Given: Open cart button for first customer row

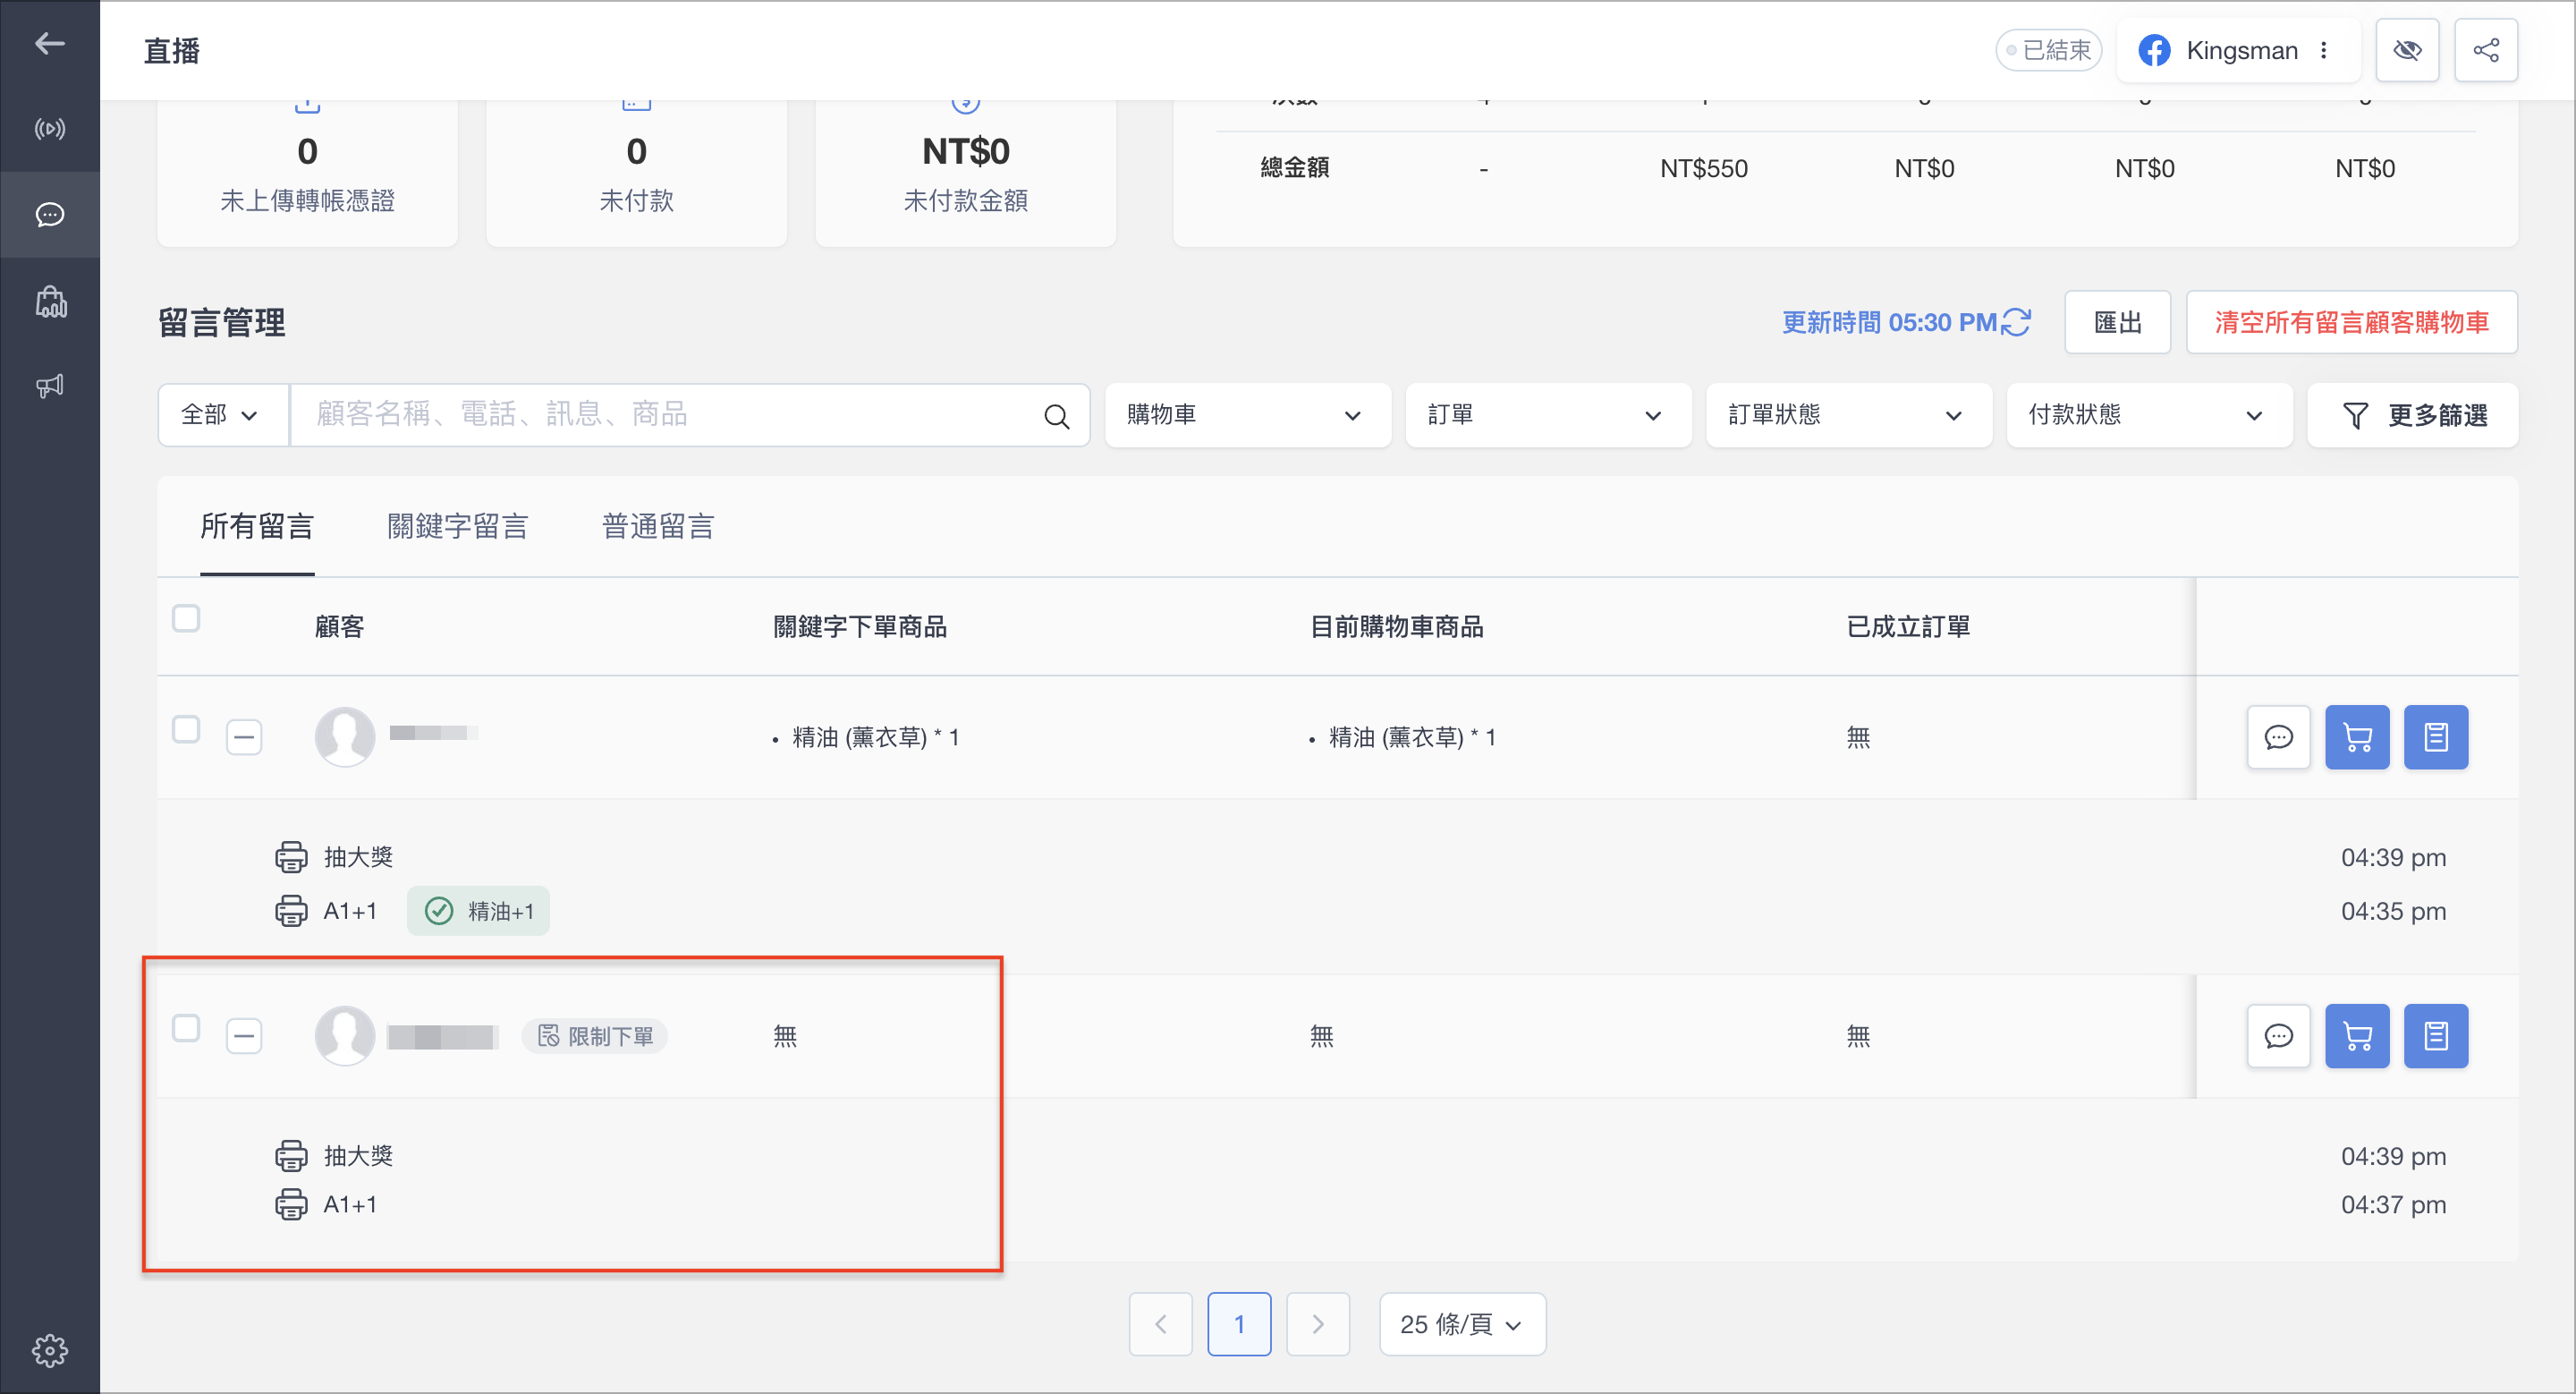Looking at the screenshot, I should click(2357, 737).
